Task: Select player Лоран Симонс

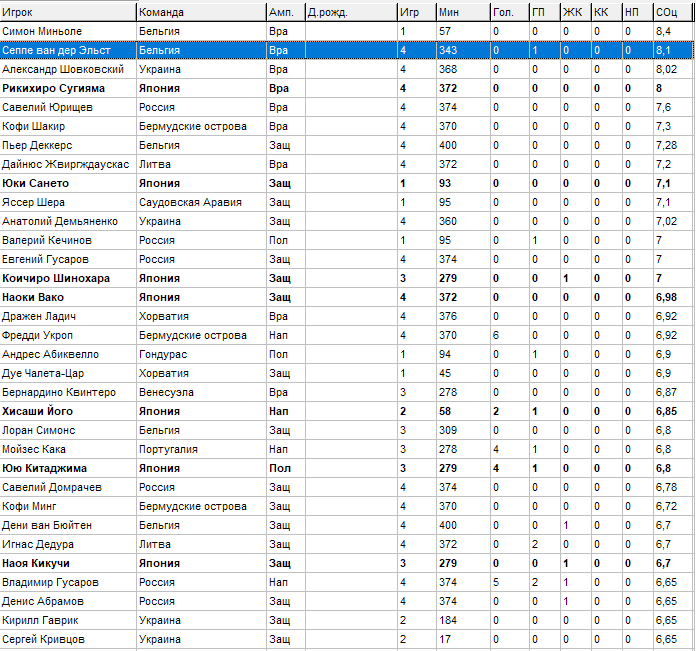Action: [x=39, y=430]
